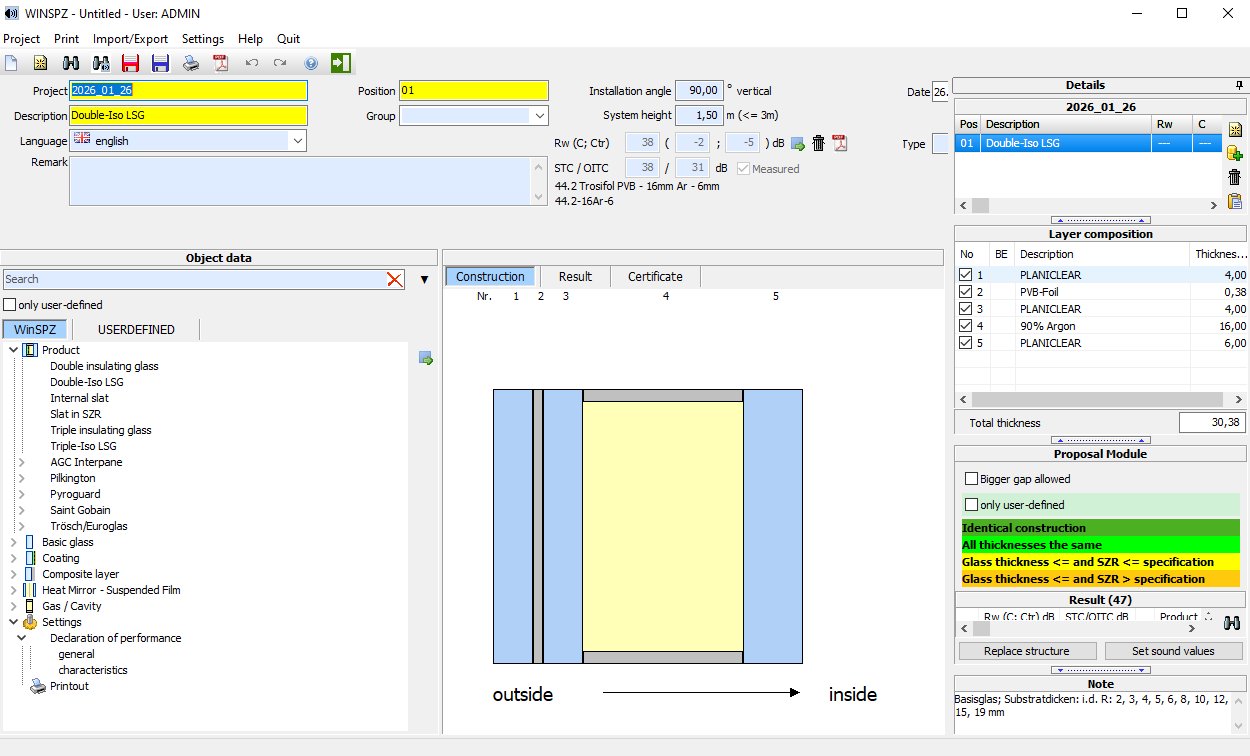Click the paste clipboard icon in Details

click(1235, 201)
